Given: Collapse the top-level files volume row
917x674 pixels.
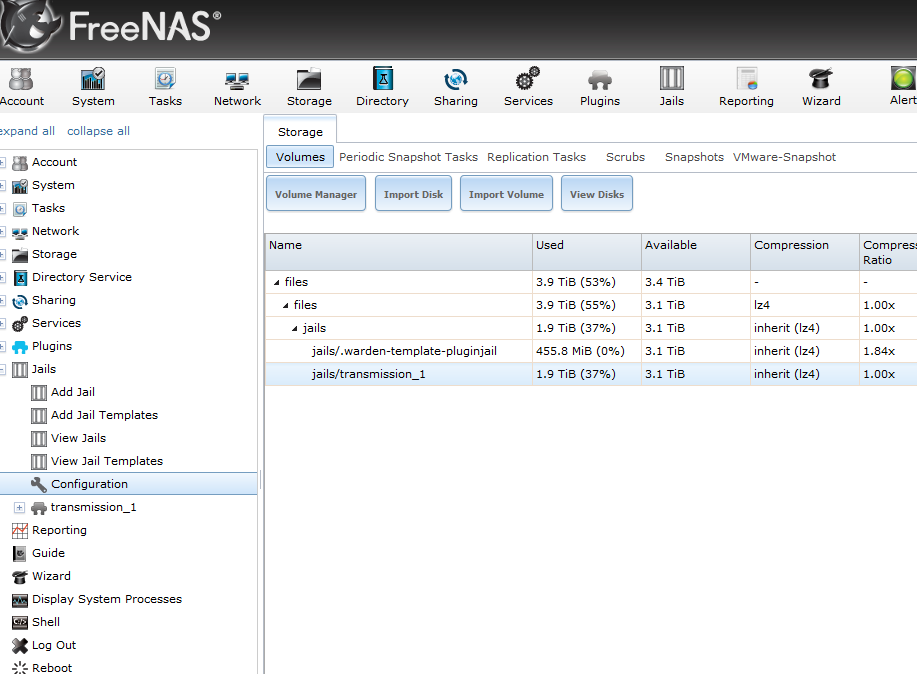Looking at the screenshot, I should coord(277,283).
